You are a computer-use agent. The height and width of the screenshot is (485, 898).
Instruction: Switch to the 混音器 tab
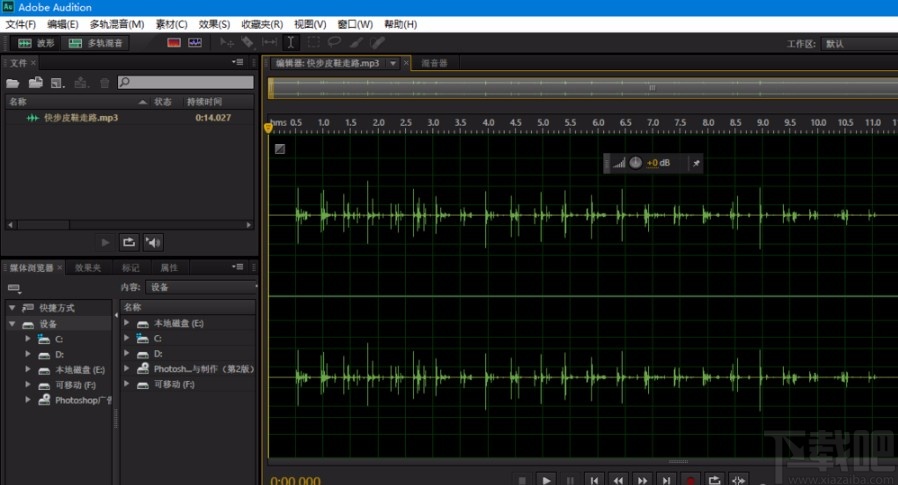434,63
